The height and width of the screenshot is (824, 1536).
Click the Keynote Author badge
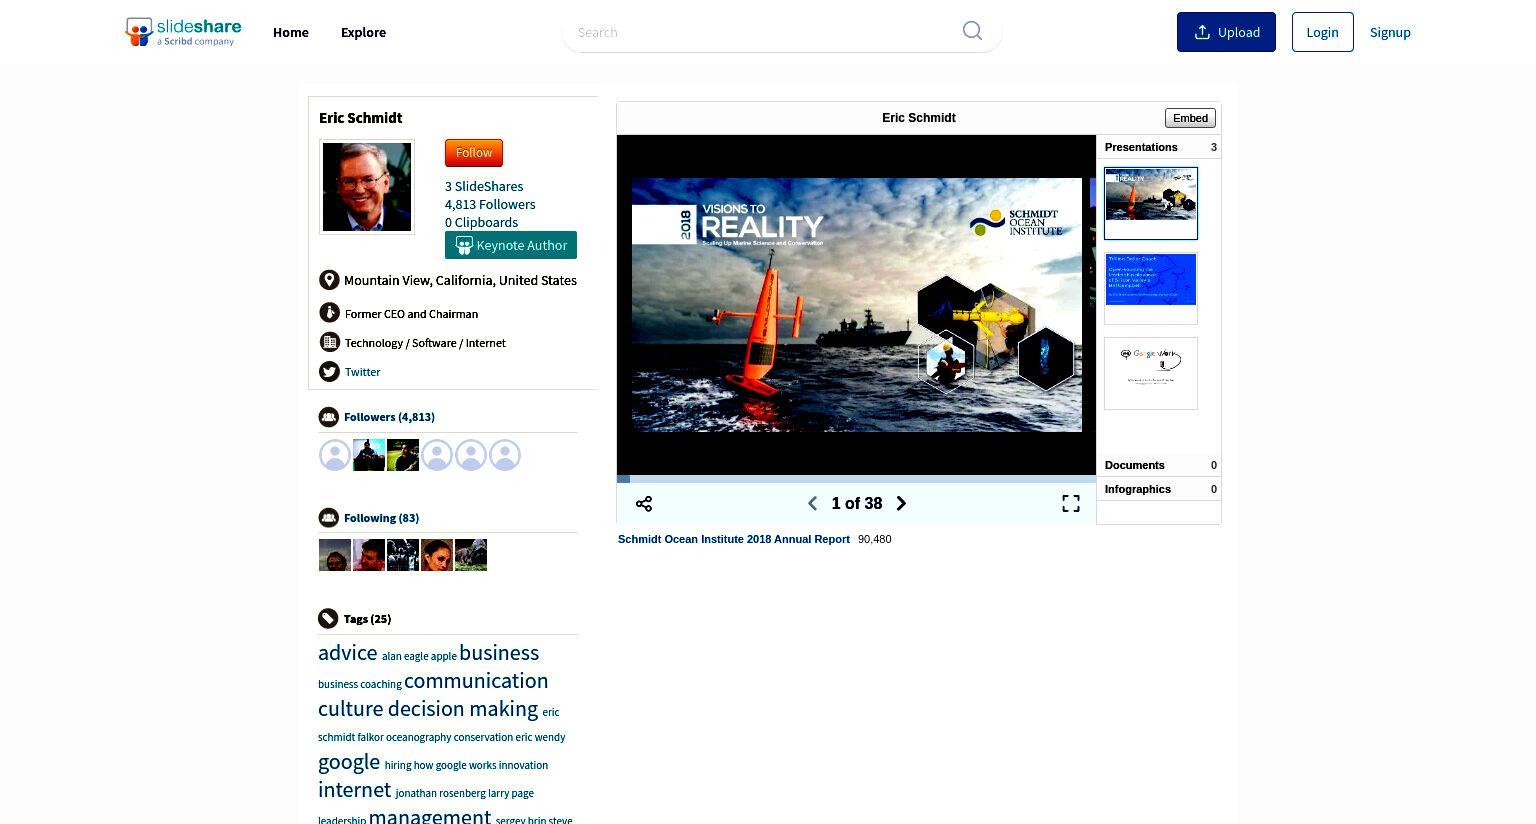511,245
